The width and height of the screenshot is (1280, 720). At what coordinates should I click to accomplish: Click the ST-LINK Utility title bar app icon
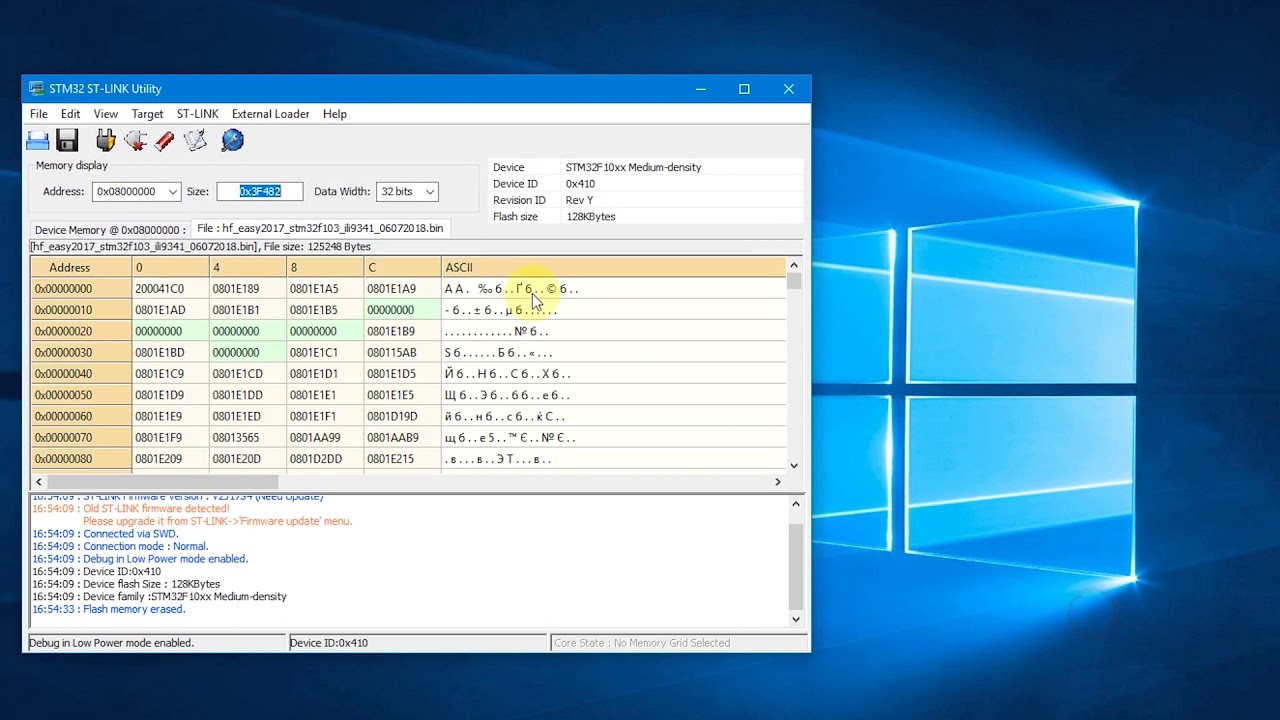click(37, 89)
